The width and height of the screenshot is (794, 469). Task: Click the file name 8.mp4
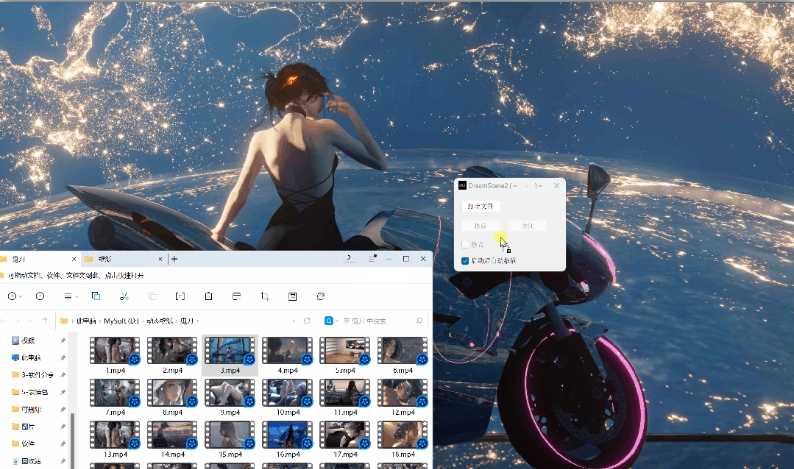[x=172, y=413]
